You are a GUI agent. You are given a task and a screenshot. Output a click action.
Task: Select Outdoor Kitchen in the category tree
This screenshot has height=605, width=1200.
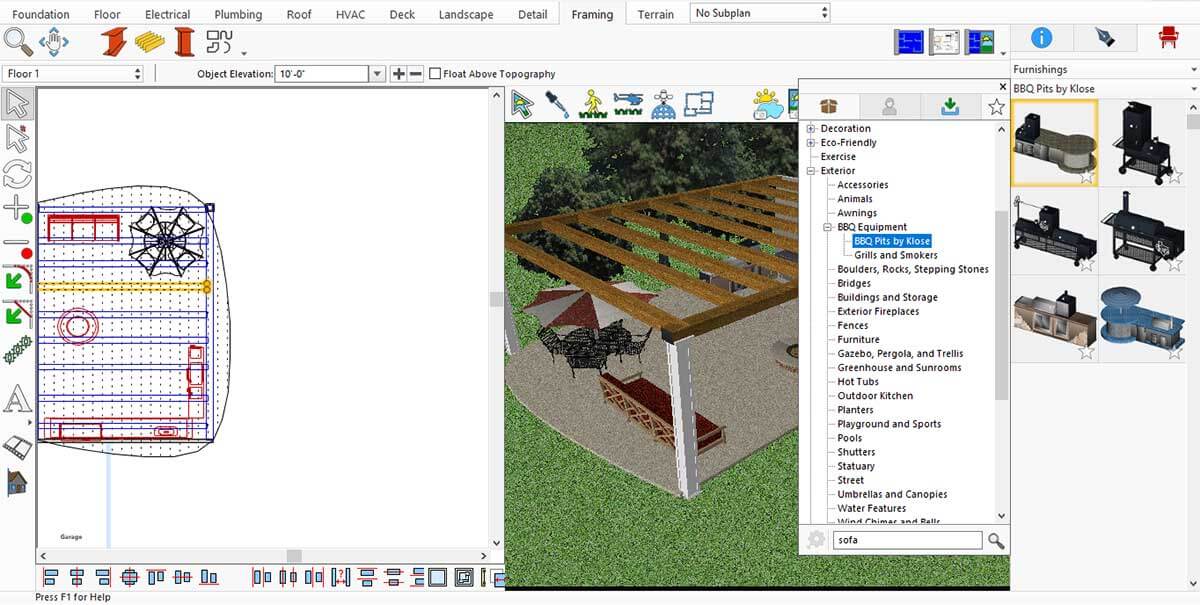(x=875, y=396)
